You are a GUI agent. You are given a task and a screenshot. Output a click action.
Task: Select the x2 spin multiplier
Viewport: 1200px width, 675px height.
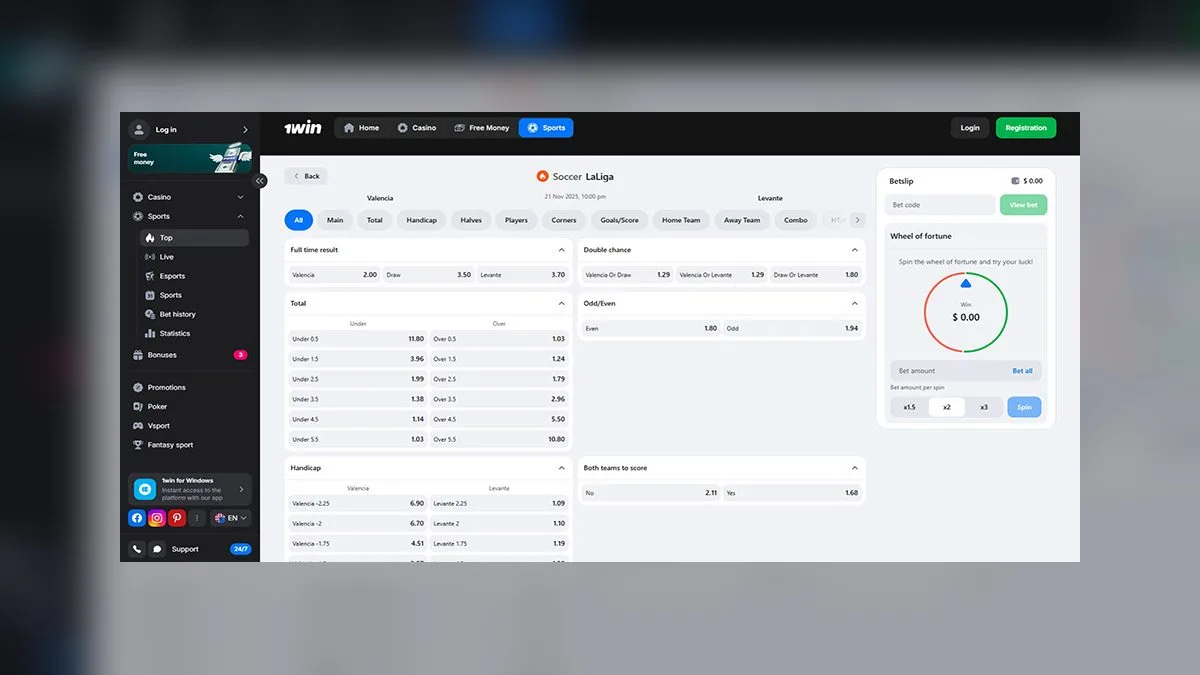pyautogui.click(x=946, y=407)
